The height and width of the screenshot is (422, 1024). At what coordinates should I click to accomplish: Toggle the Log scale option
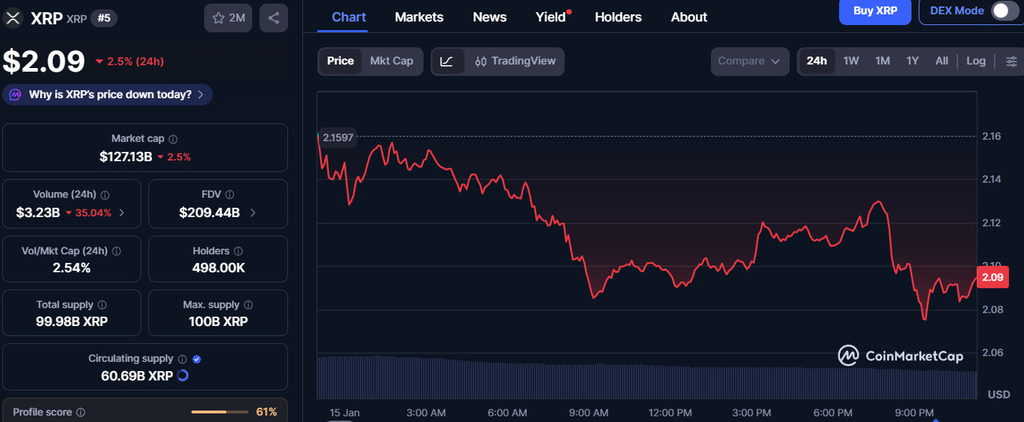[x=976, y=61]
